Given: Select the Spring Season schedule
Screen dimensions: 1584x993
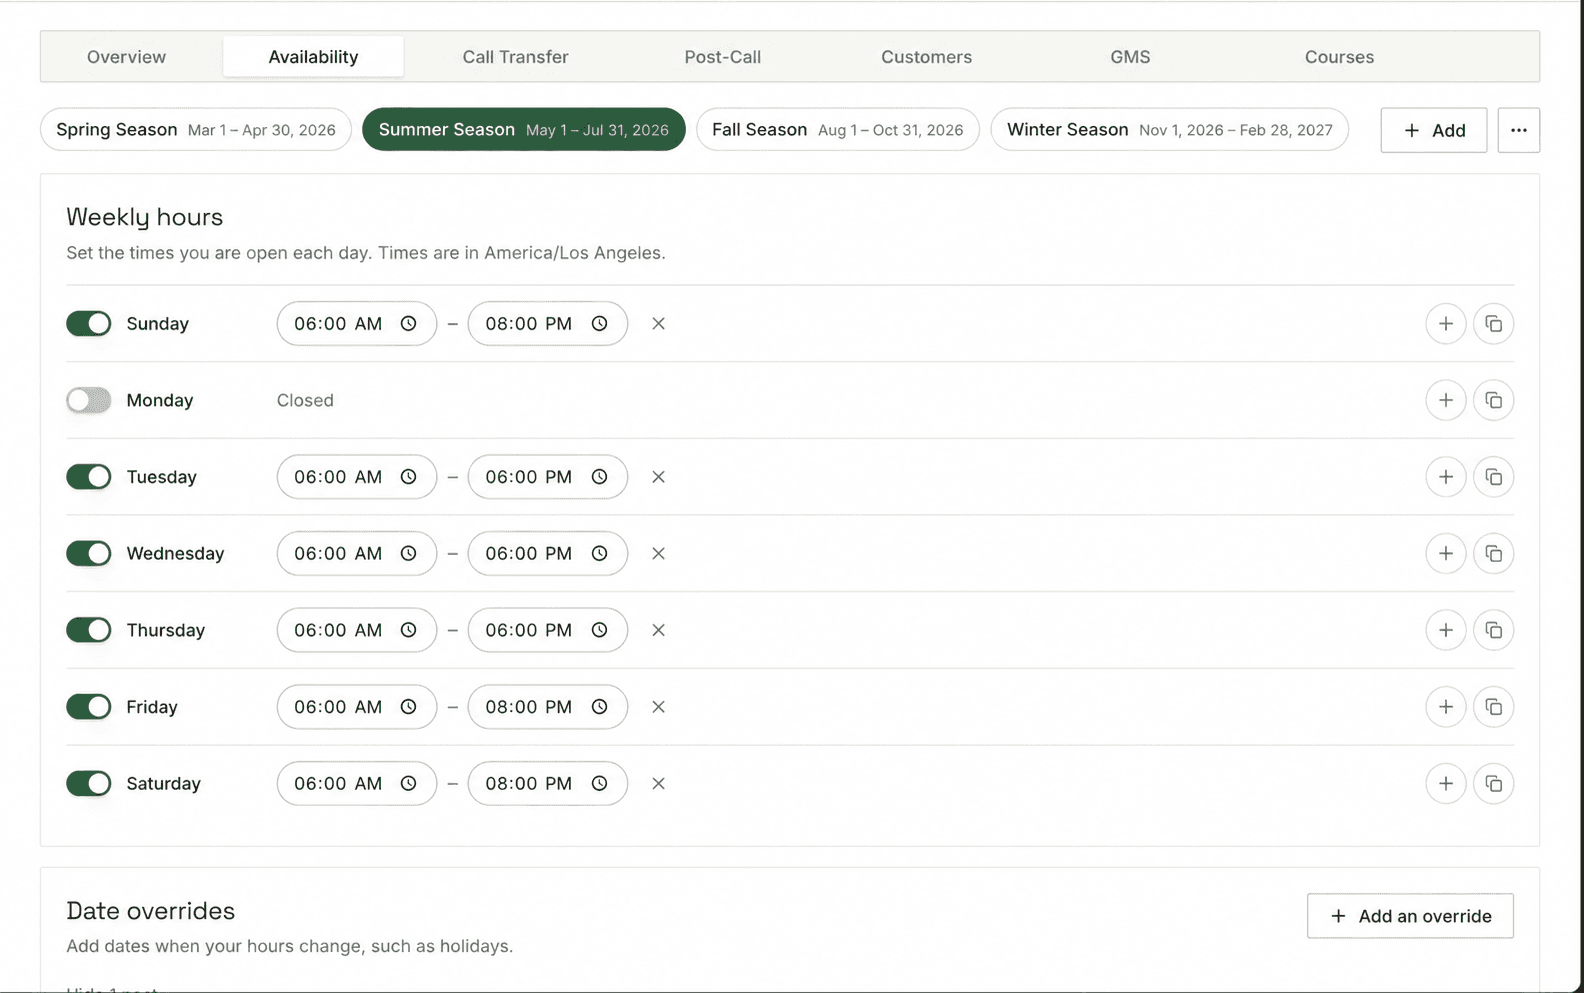Looking at the screenshot, I should pos(196,130).
